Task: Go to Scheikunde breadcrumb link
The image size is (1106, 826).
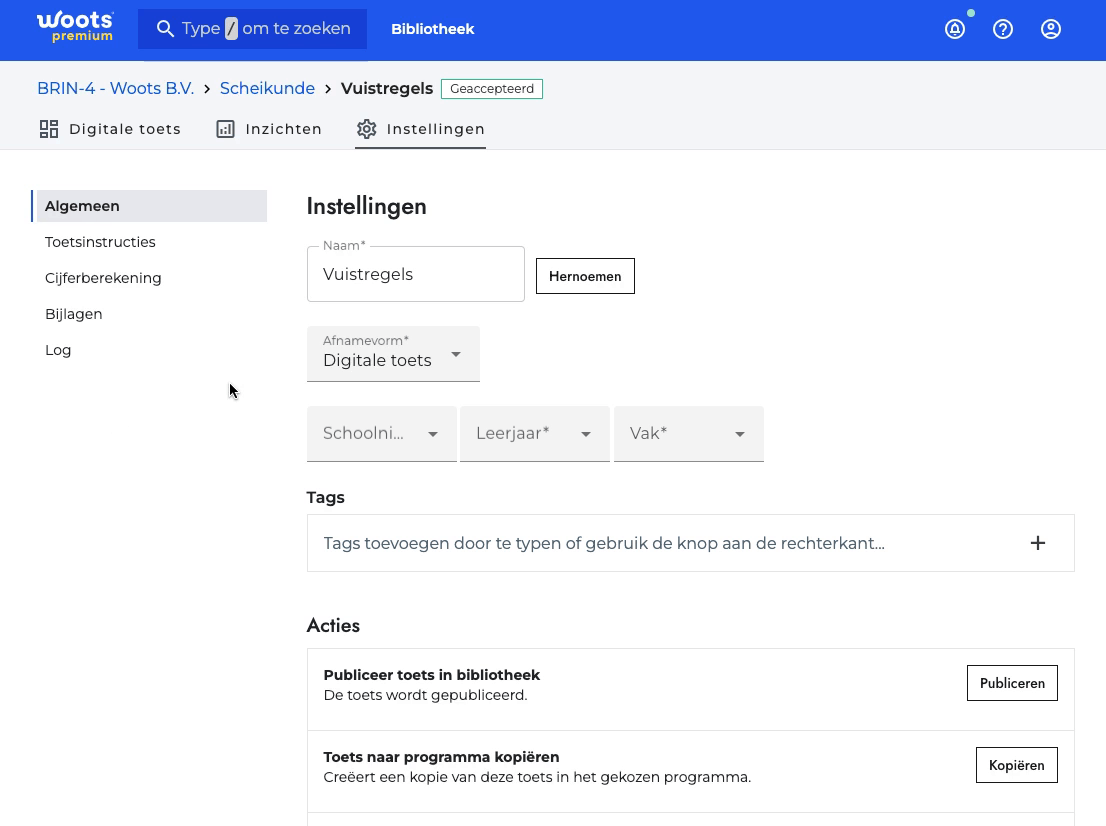Action: pos(267,88)
